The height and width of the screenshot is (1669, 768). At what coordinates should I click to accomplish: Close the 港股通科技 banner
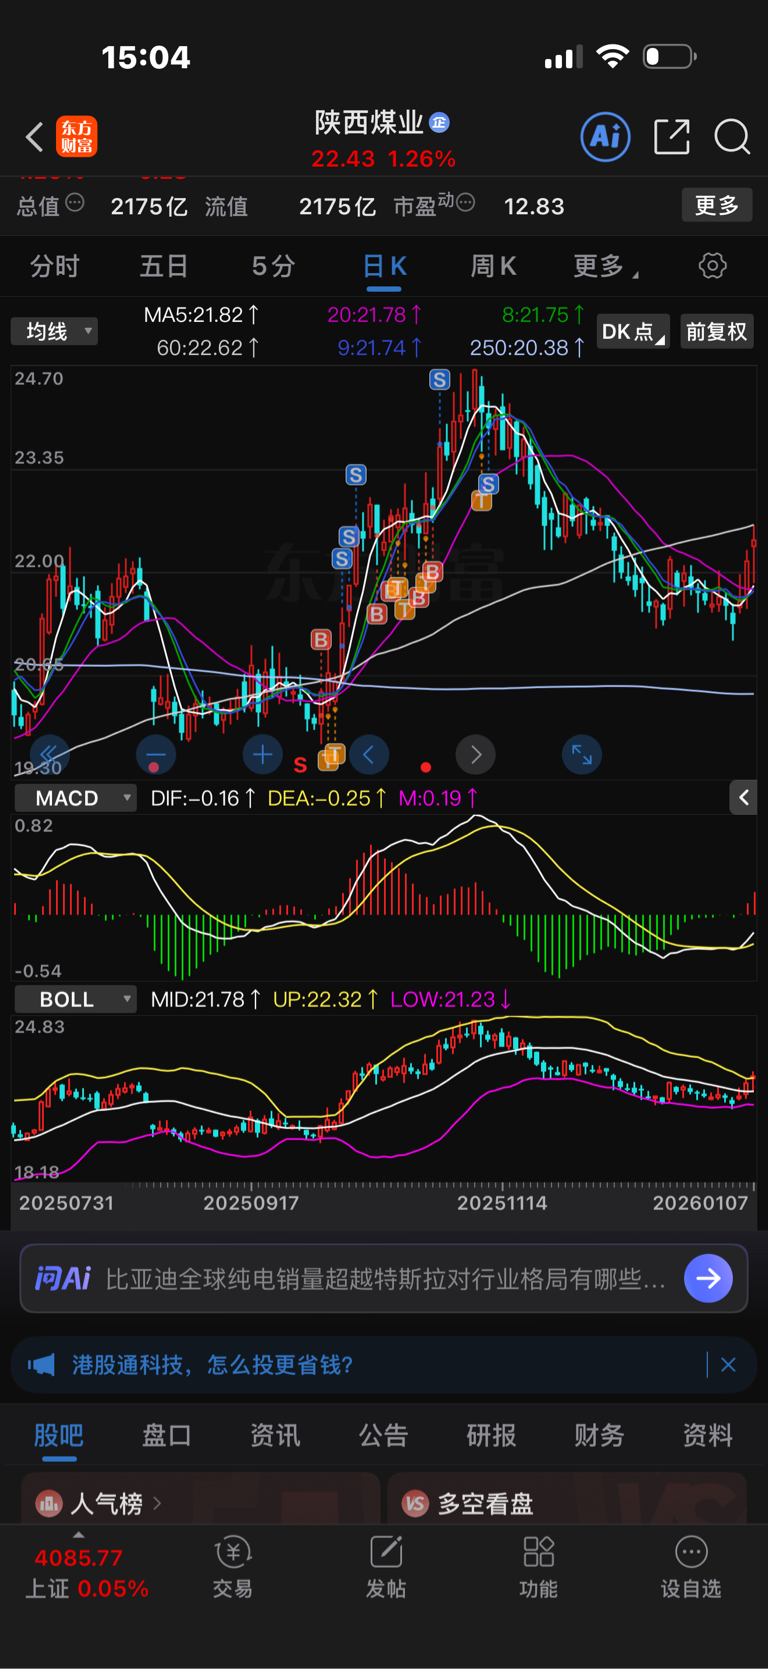tap(728, 1365)
